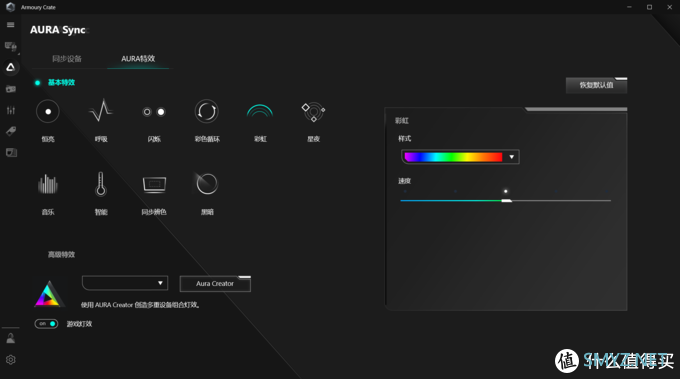Open the news icon in sidebar
Image resolution: width=680 pixels, height=379 pixels.
pyautogui.click(x=10, y=152)
